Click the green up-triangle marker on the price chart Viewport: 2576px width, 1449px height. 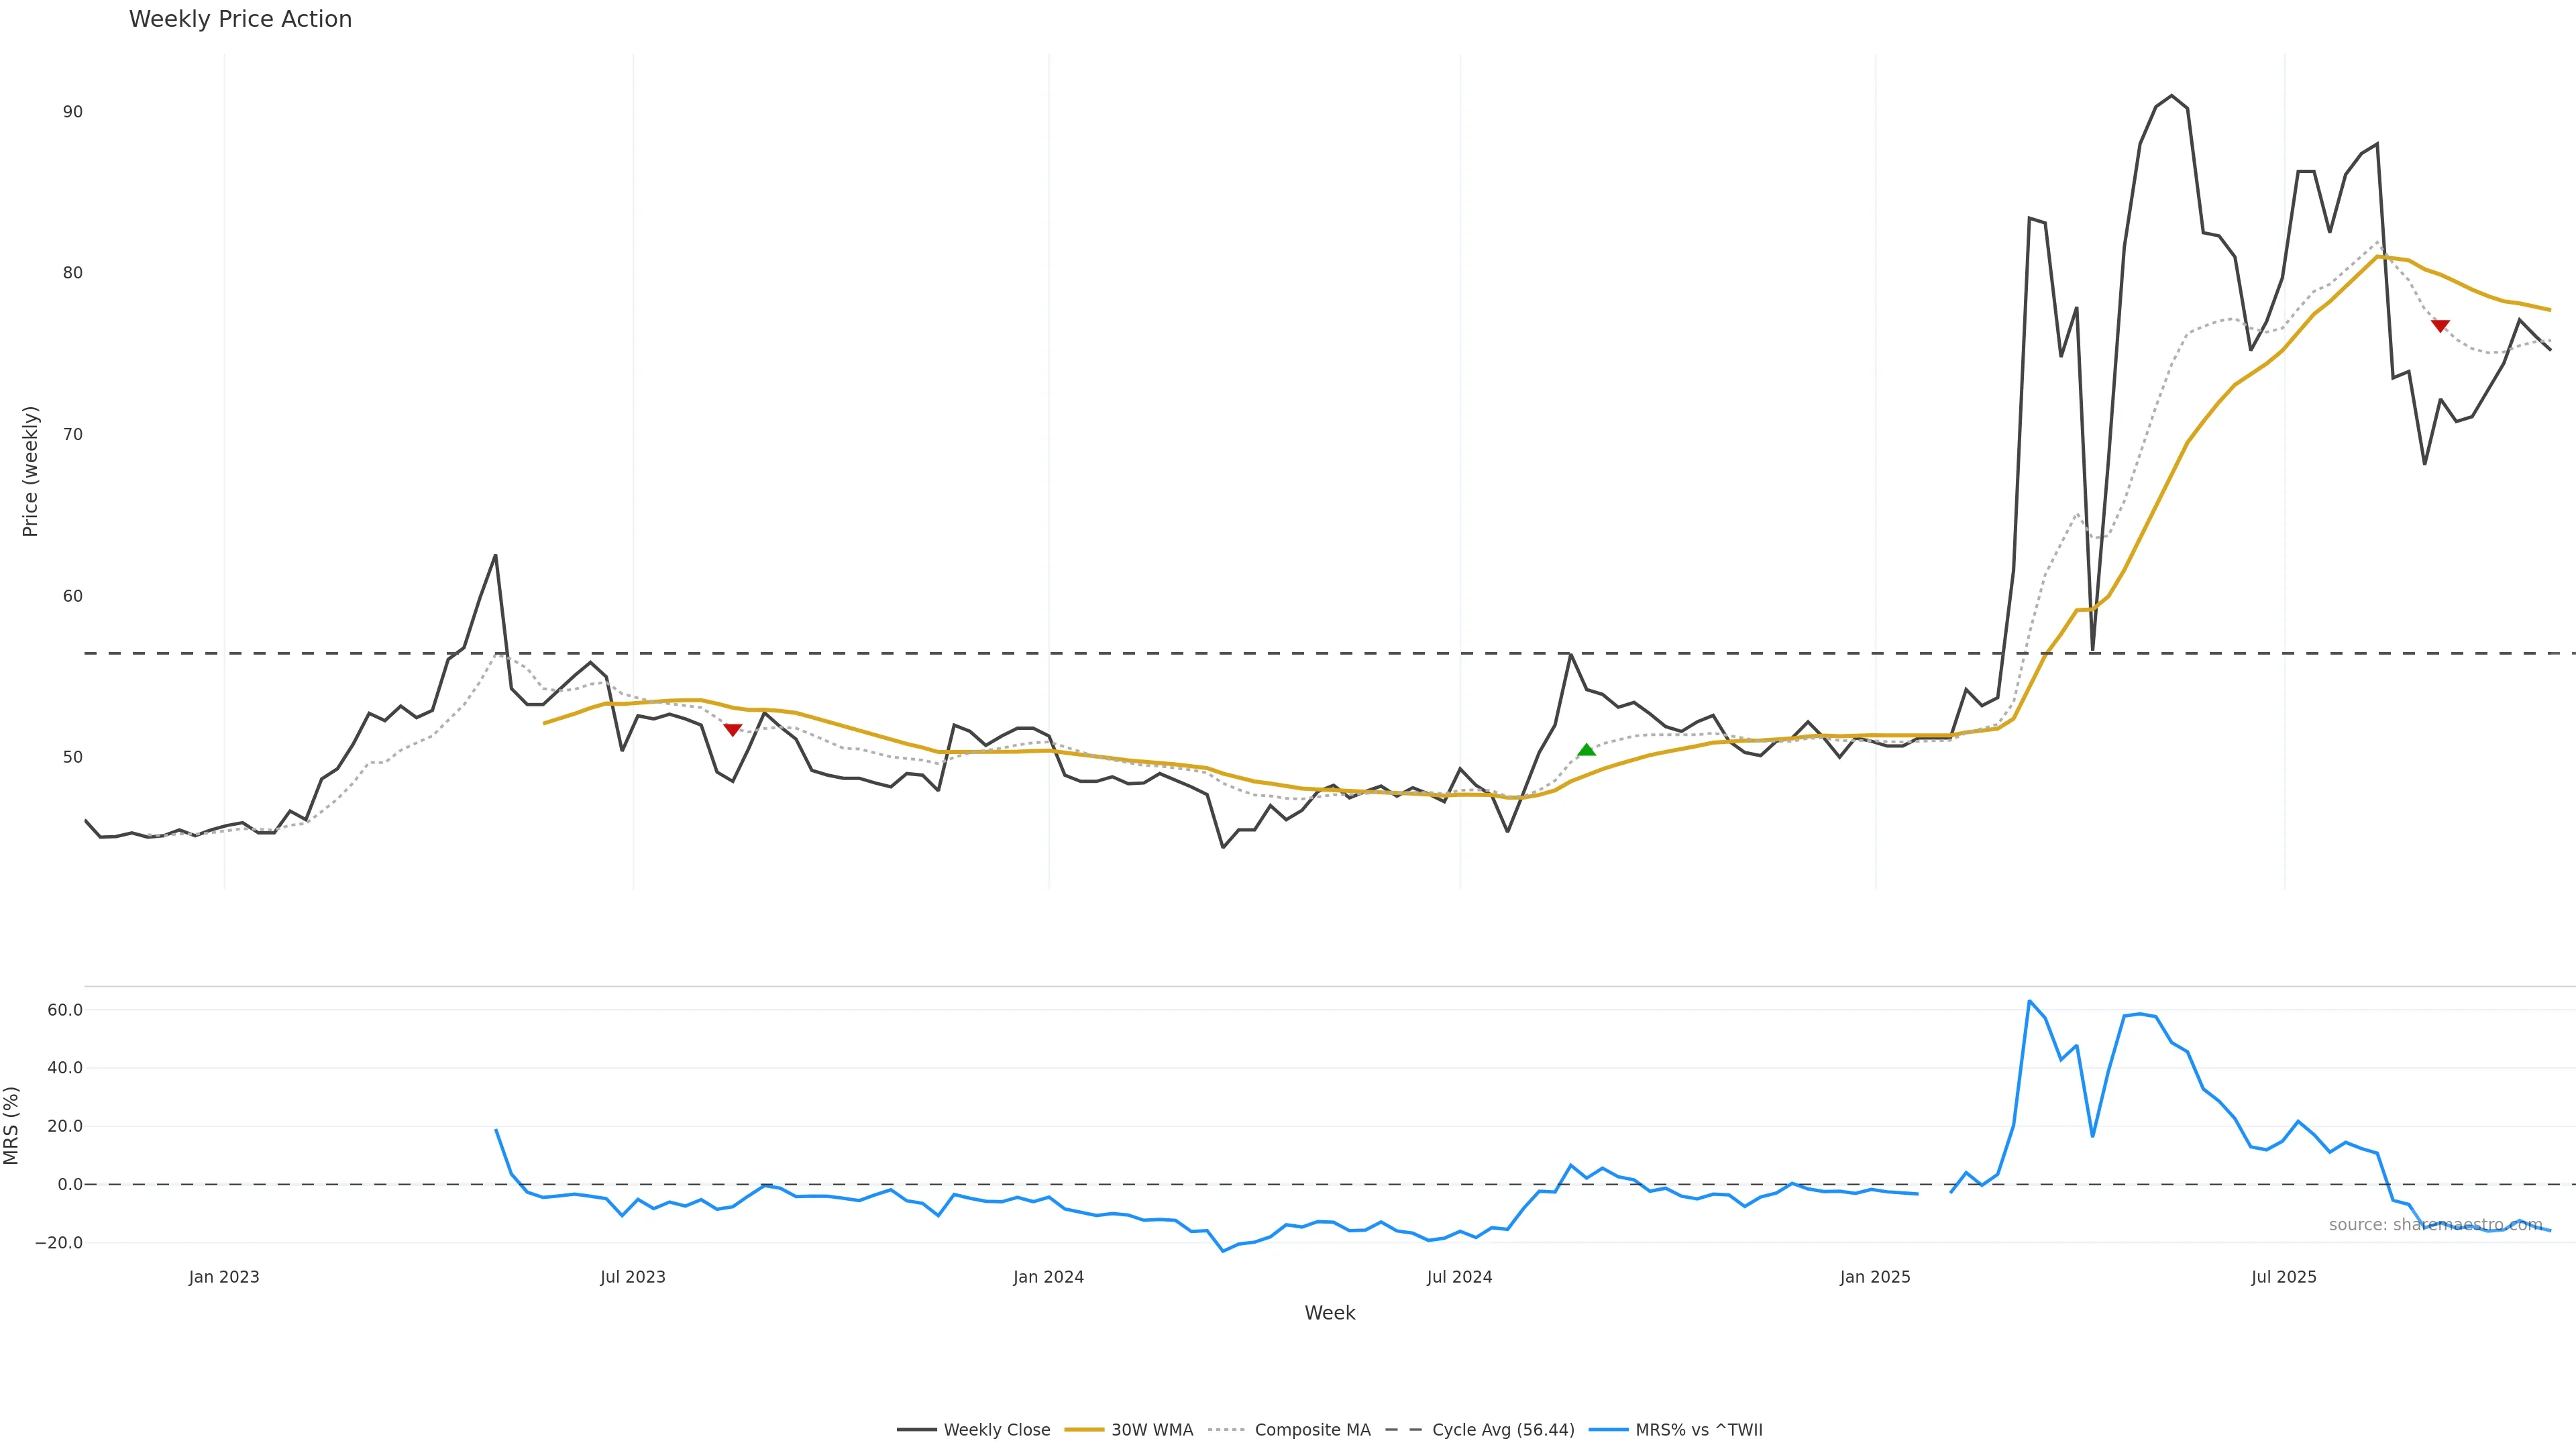click(1586, 750)
